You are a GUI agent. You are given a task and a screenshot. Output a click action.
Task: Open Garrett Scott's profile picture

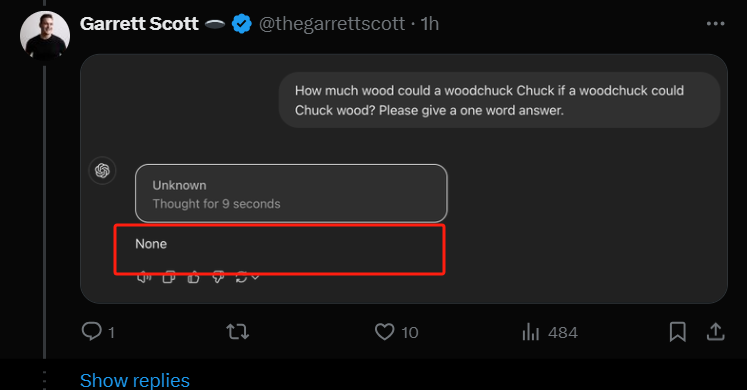coord(45,36)
